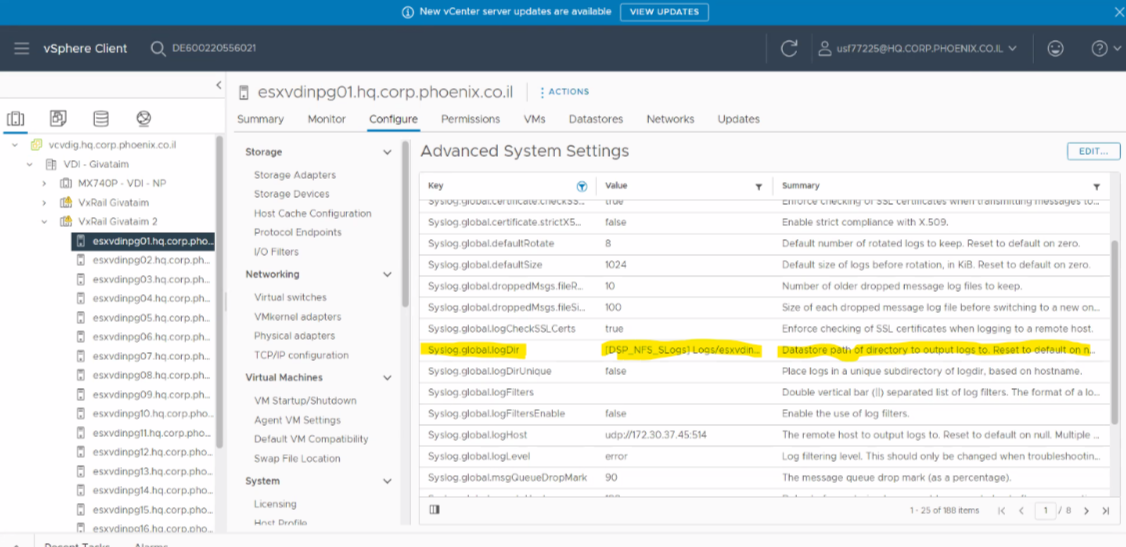Screen dimensions: 1126x547
Task: Open the hamburger navigation menu
Action: click(21, 48)
